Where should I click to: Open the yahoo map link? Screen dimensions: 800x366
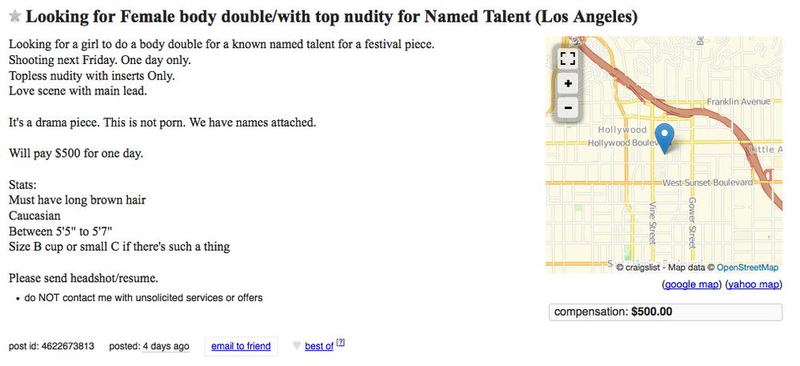click(754, 285)
